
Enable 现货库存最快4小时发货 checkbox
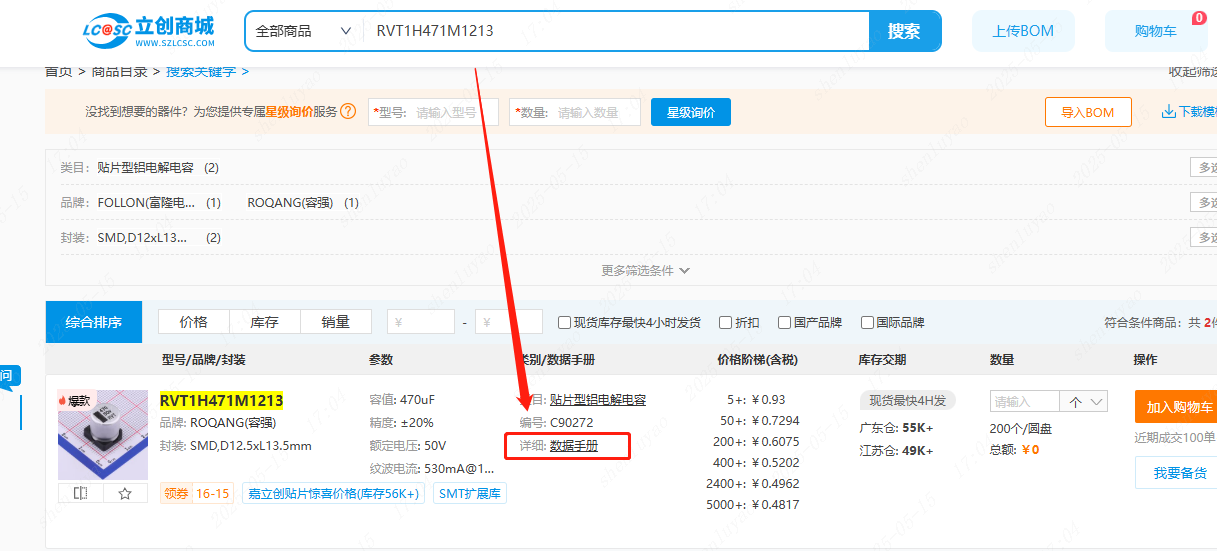565,322
